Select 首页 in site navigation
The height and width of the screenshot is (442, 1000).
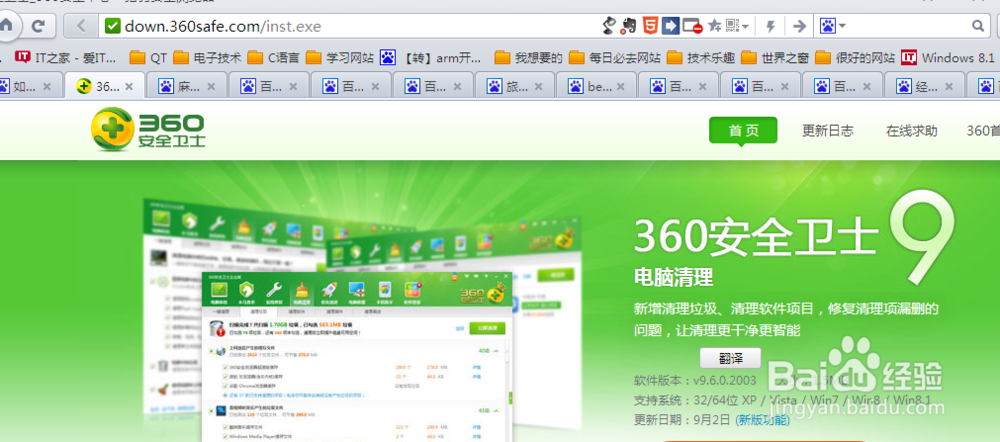743,131
